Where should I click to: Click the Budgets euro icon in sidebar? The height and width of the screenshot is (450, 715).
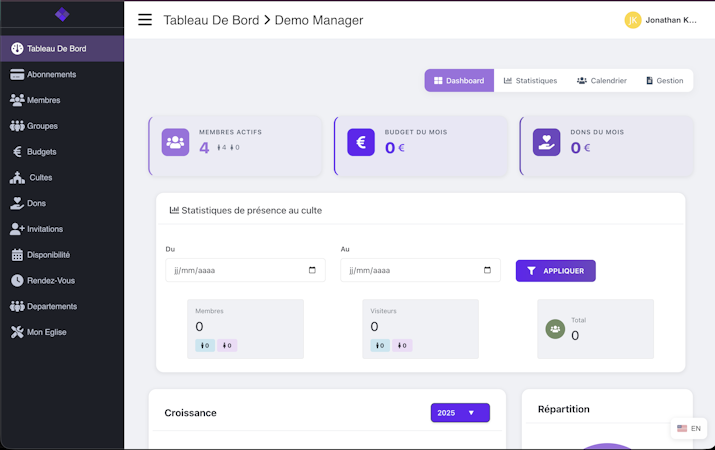(x=17, y=151)
